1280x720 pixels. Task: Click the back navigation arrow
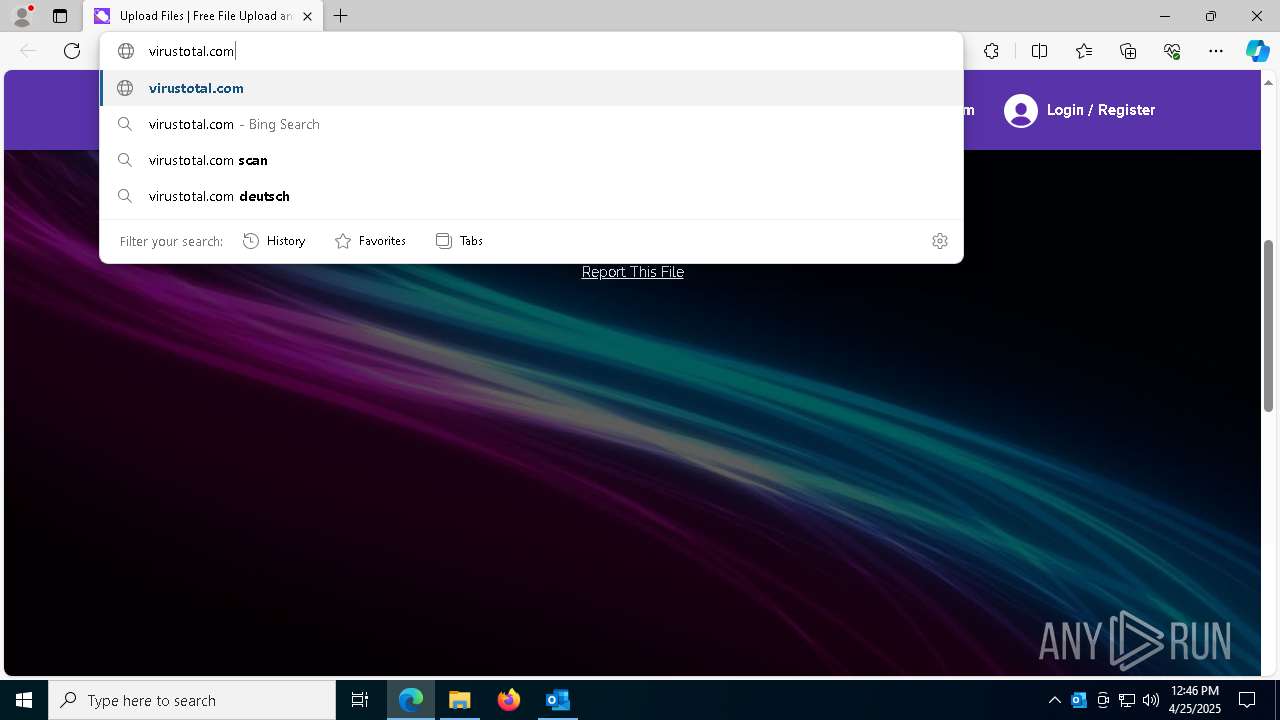[x=28, y=51]
